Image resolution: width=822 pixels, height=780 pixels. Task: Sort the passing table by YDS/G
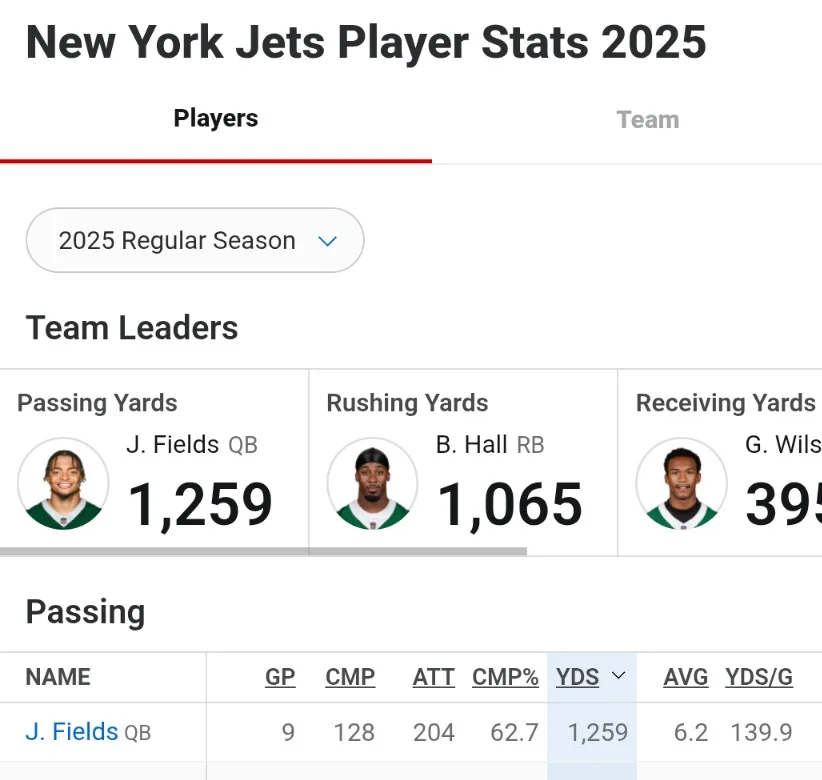[757, 677]
